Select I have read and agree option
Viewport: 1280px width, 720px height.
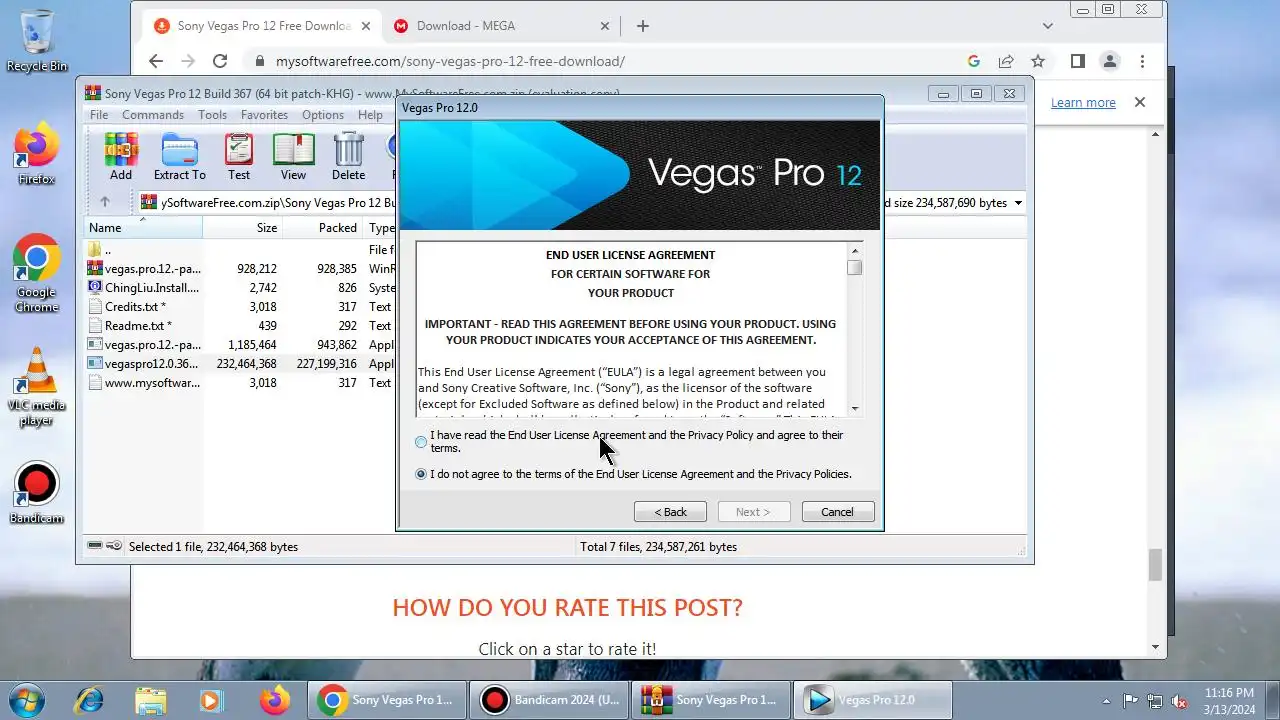tap(421, 442)
